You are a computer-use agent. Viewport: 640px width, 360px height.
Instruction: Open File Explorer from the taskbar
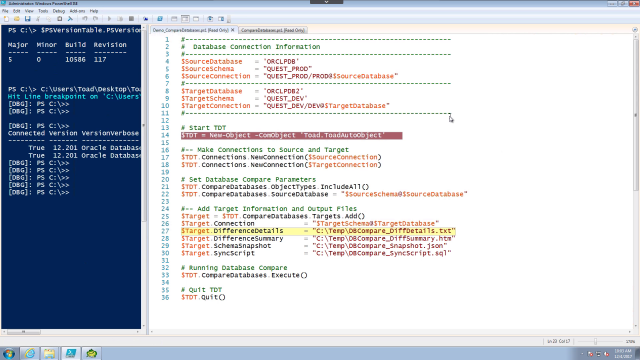50,353
